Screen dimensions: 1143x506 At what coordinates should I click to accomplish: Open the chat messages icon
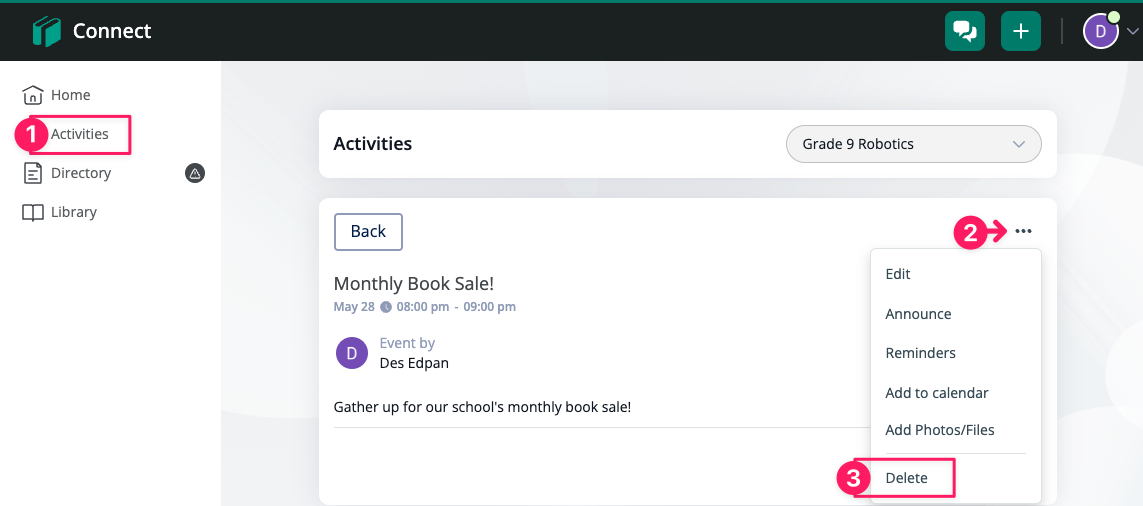coord(964,31)
